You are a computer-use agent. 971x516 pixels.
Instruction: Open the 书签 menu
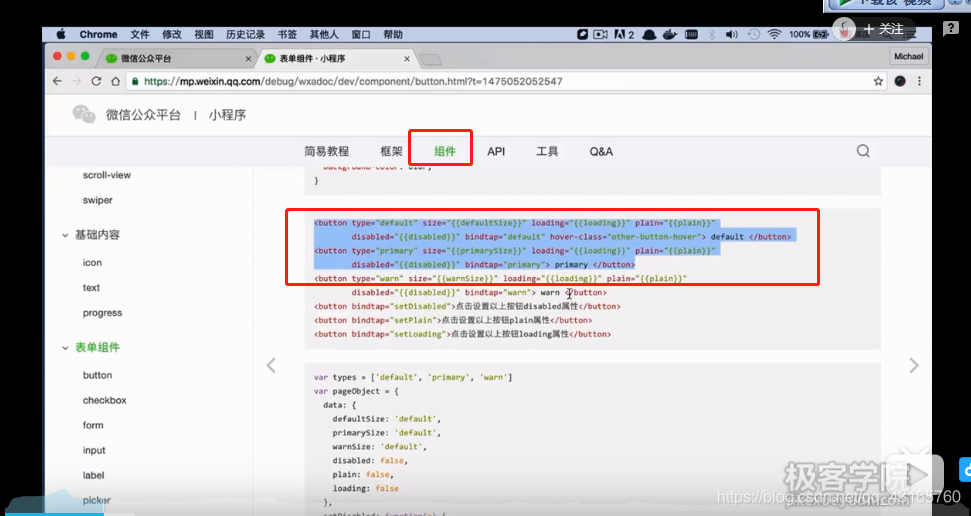tap(287, 35)
